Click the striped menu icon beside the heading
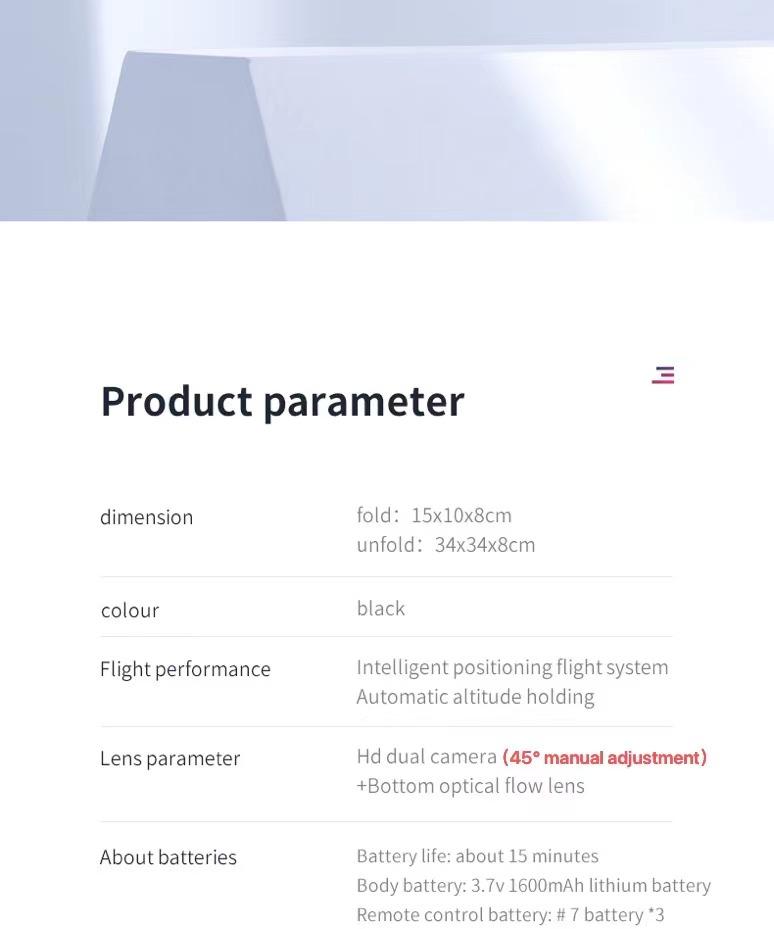Image resolution: width=774 pixels, height=929 pixels. 663,375
